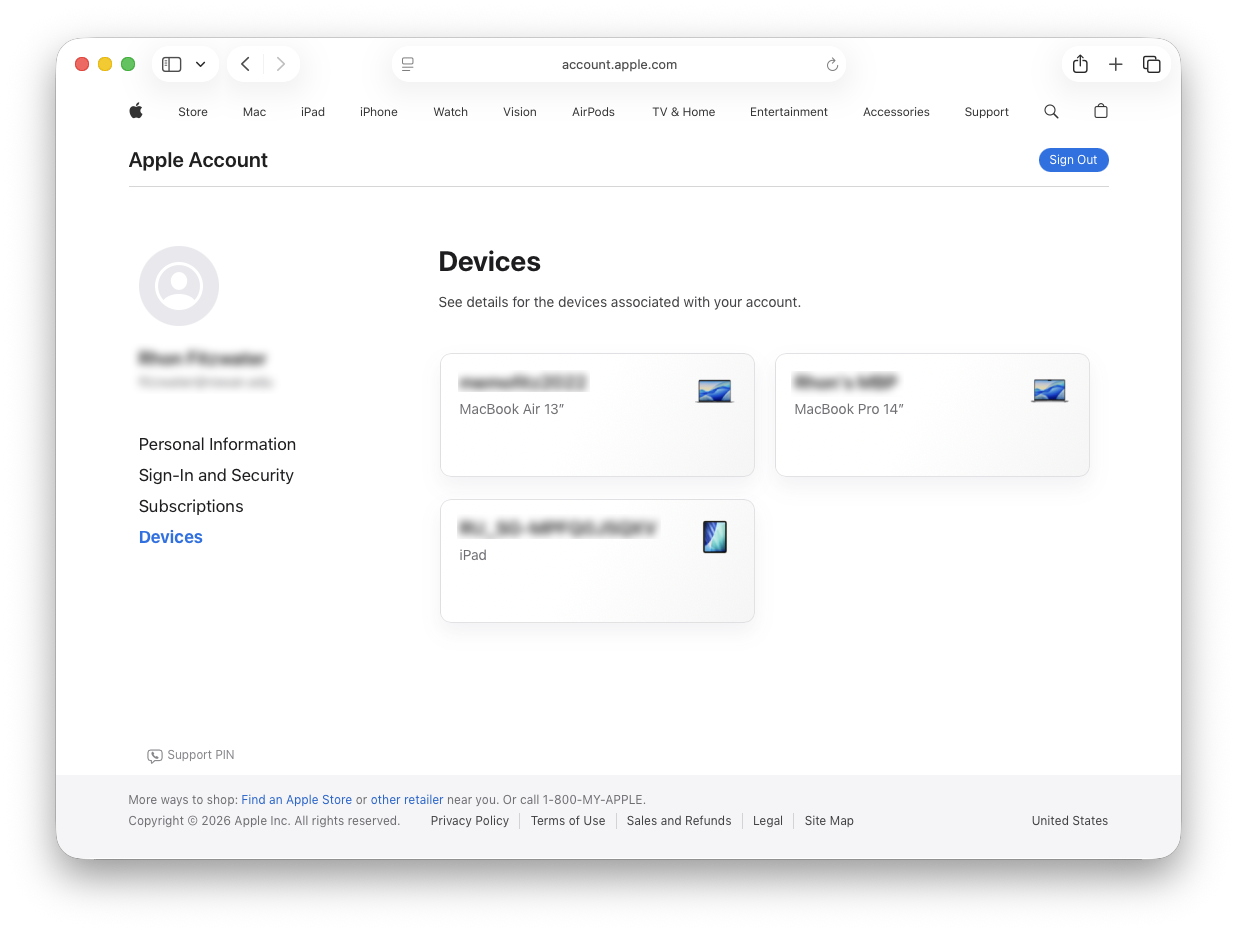
Task: Click the reader page icon in address bar
Action: click(x=408, y=64)
